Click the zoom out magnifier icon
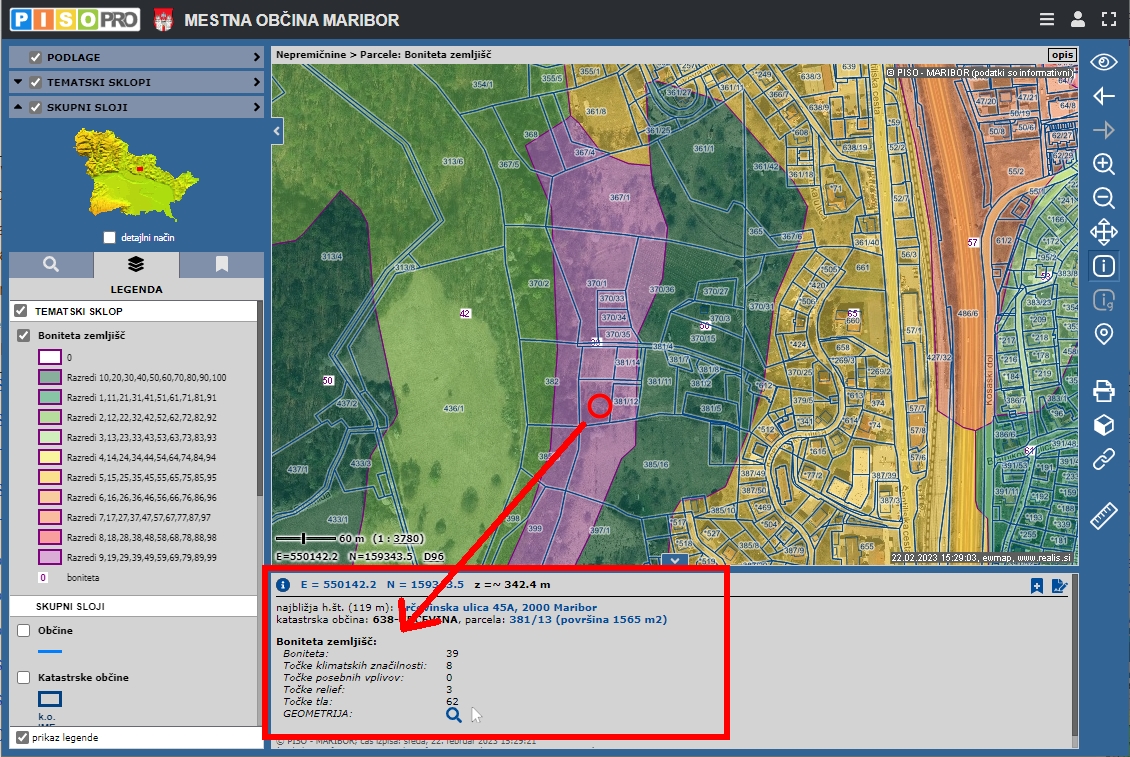The height and width of the screenshot is (757, 1130). point(1103,198)
